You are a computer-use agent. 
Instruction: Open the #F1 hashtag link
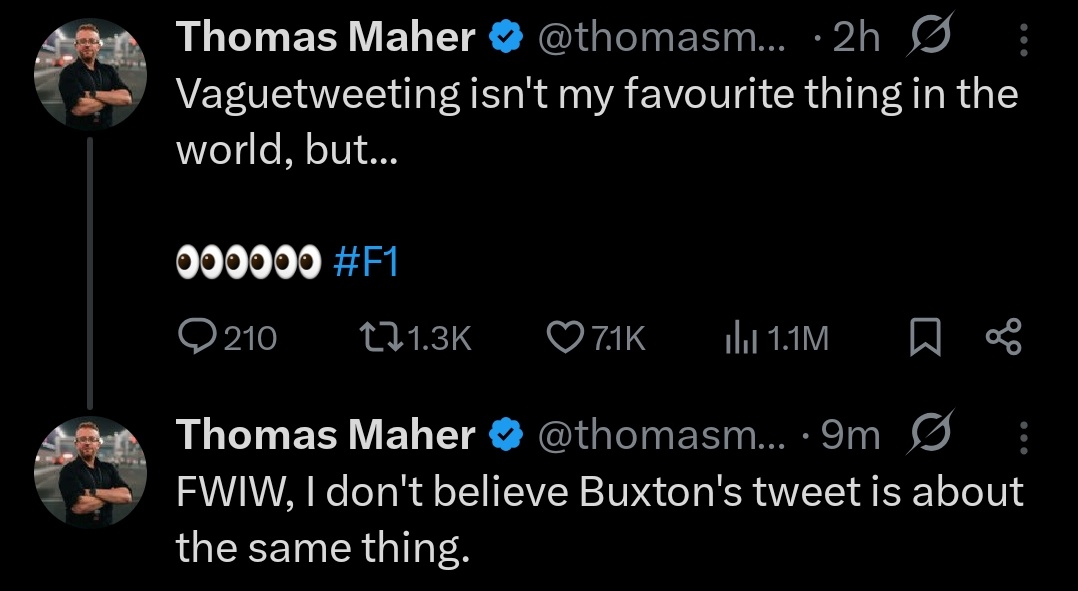click(x=366, y=262)
